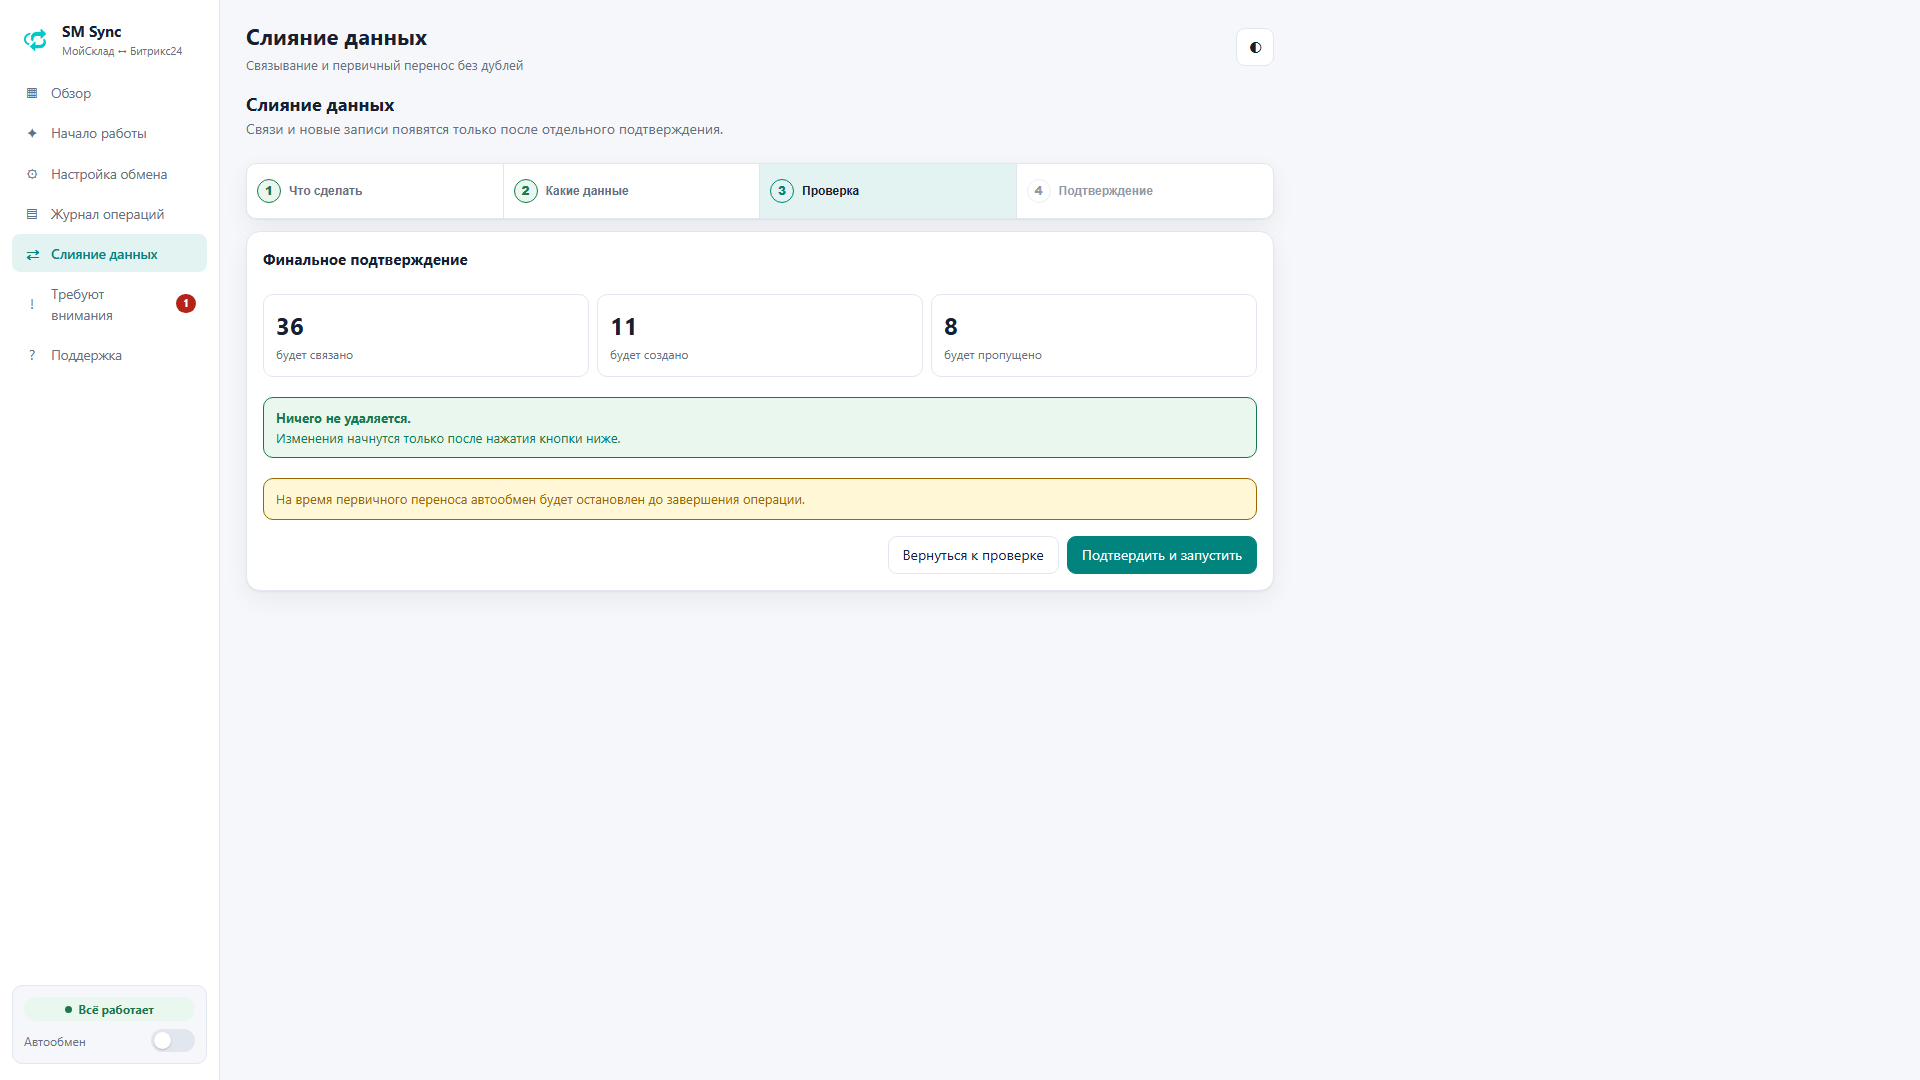The width and height of the screenshot is (1920, 1080).
Task: Toggle the Автообмен switch
Action: tap(173, 1041)
